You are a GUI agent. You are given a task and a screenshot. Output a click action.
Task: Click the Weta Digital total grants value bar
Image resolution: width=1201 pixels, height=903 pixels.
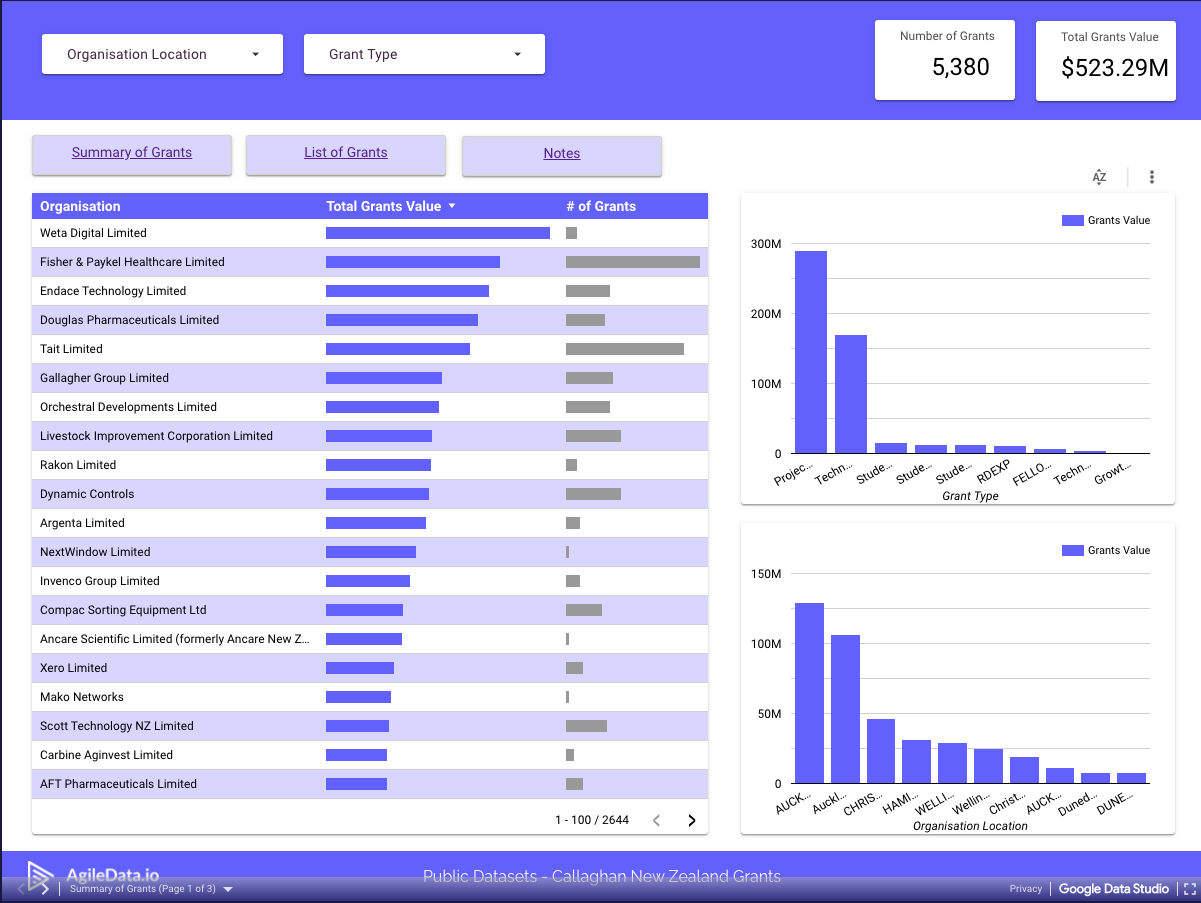click(438, 233)
